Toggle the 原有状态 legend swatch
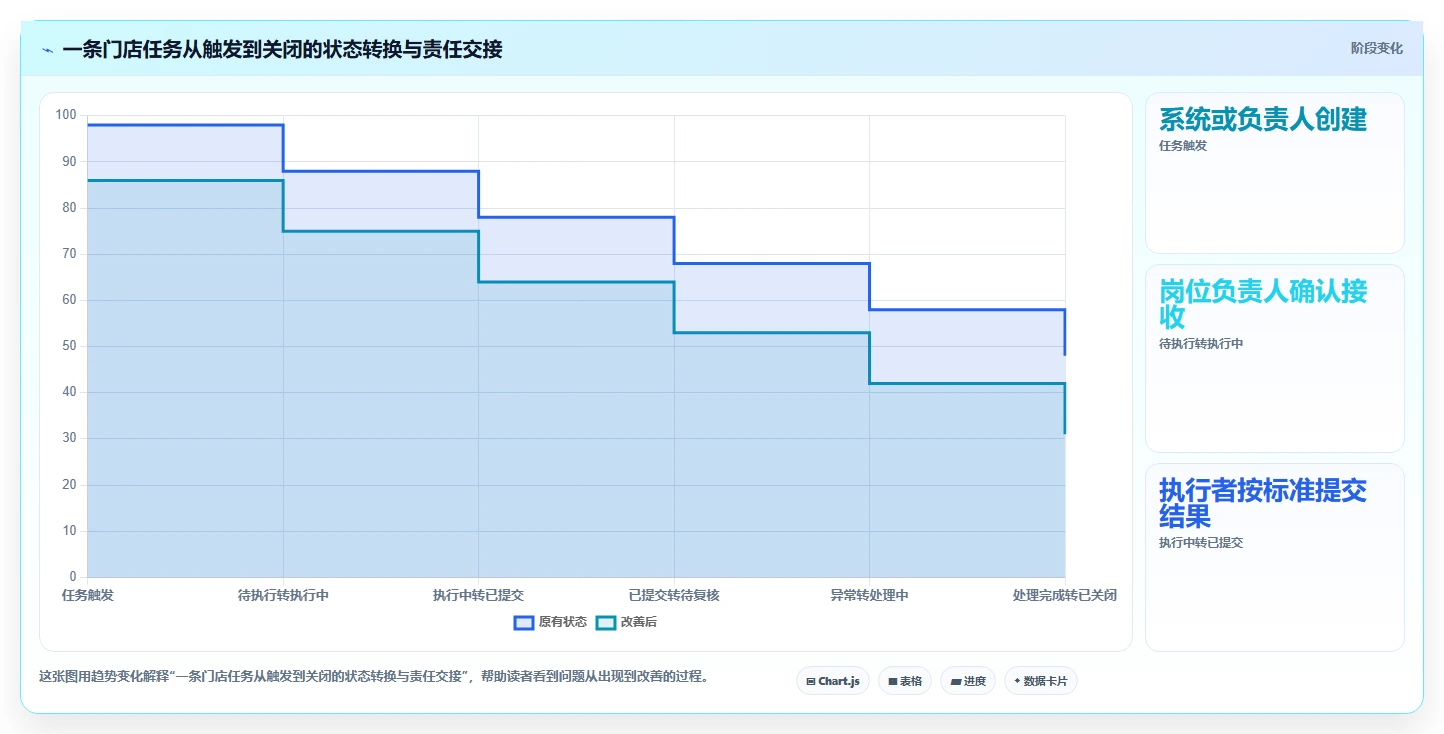This screenshot has height=734, width=1444. tap(524, 622)
